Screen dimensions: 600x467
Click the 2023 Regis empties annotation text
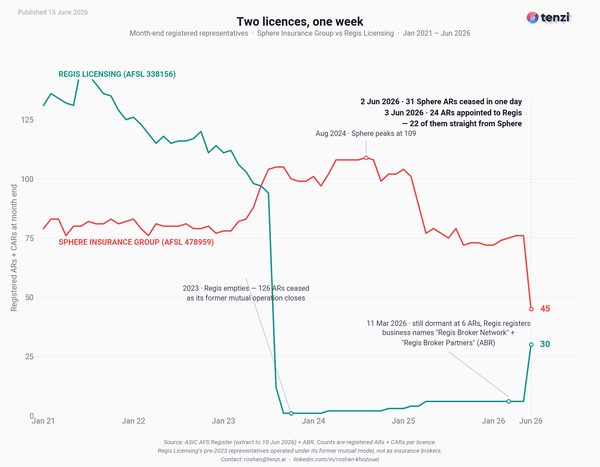pos(246,293)
